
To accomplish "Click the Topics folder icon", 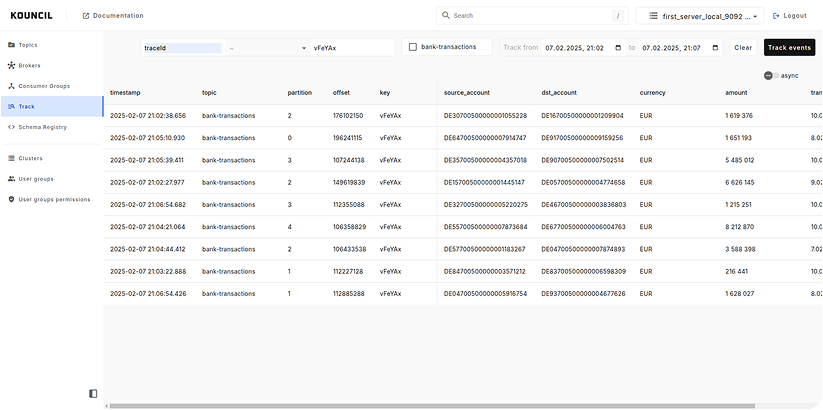I will click(x=12, y=45).
